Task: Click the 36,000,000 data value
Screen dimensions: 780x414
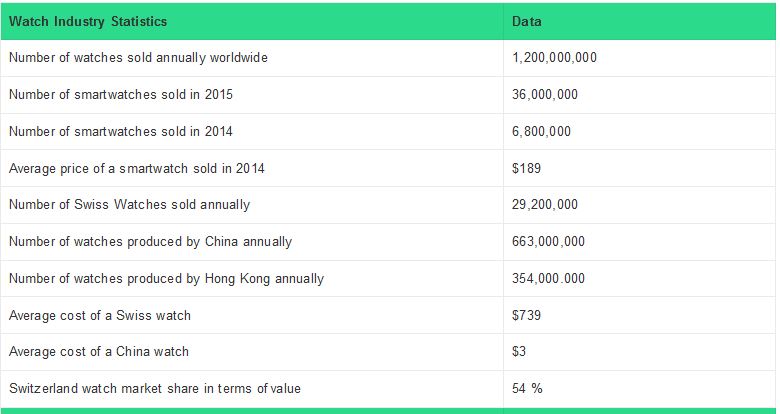Action: click(x=544, y=94)
